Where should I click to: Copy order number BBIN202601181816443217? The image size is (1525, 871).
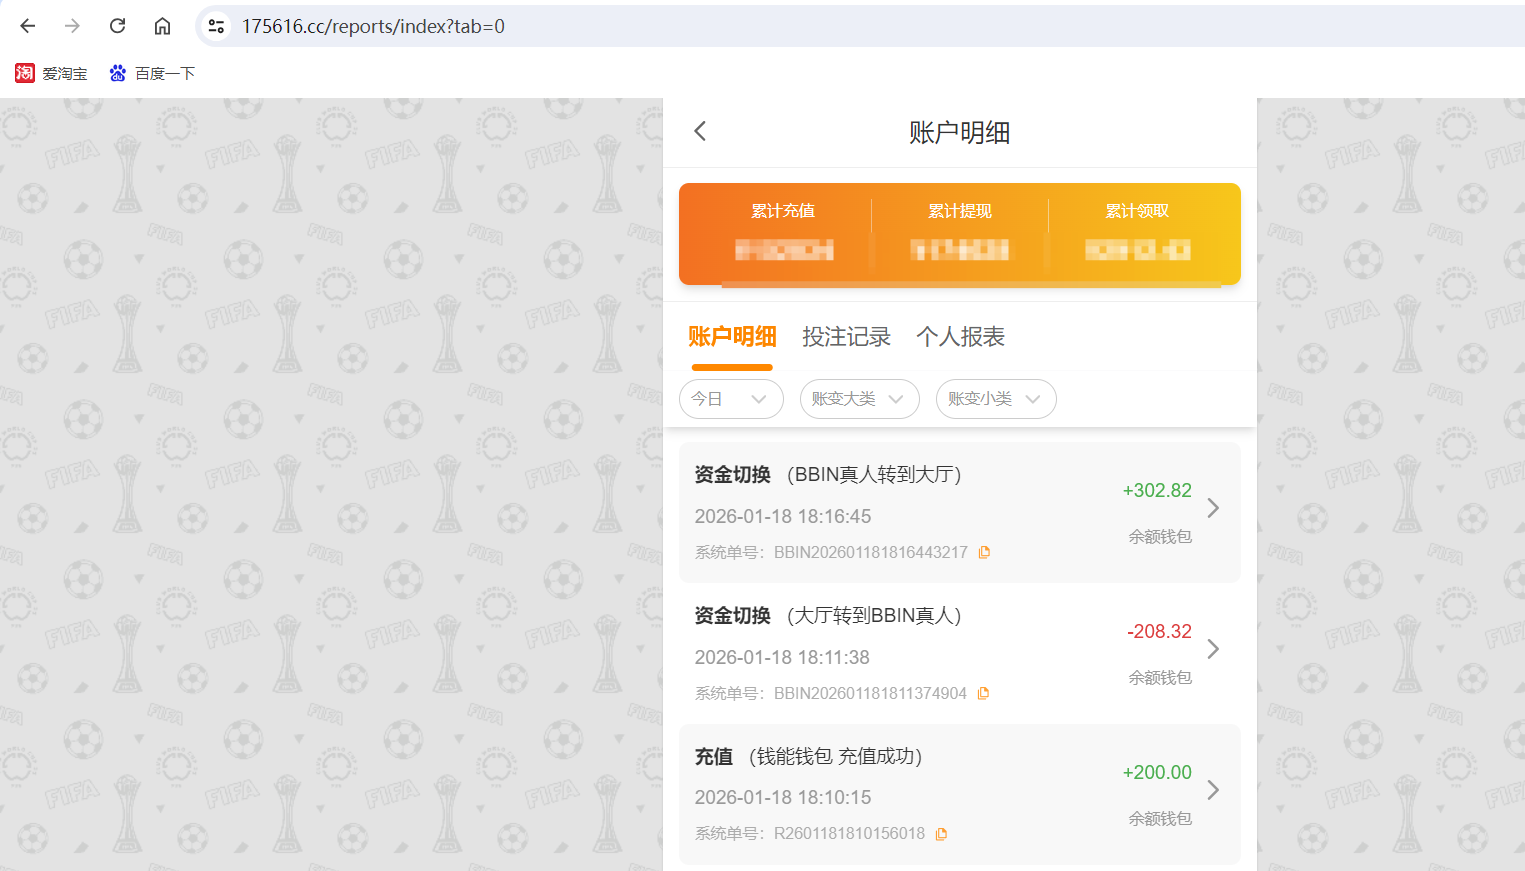pyautogui.click(x=984, y=551)
